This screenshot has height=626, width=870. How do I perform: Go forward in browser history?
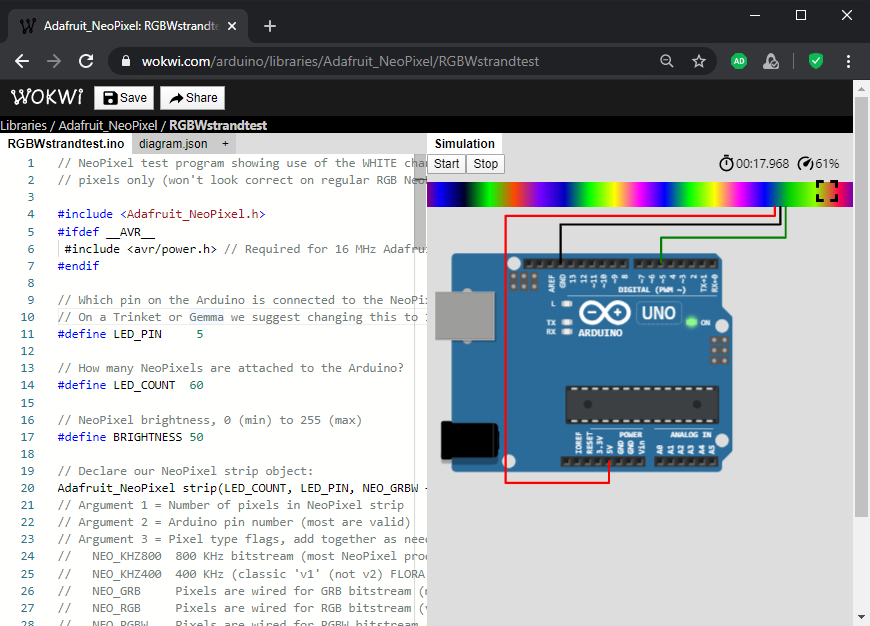click(54, 61)
